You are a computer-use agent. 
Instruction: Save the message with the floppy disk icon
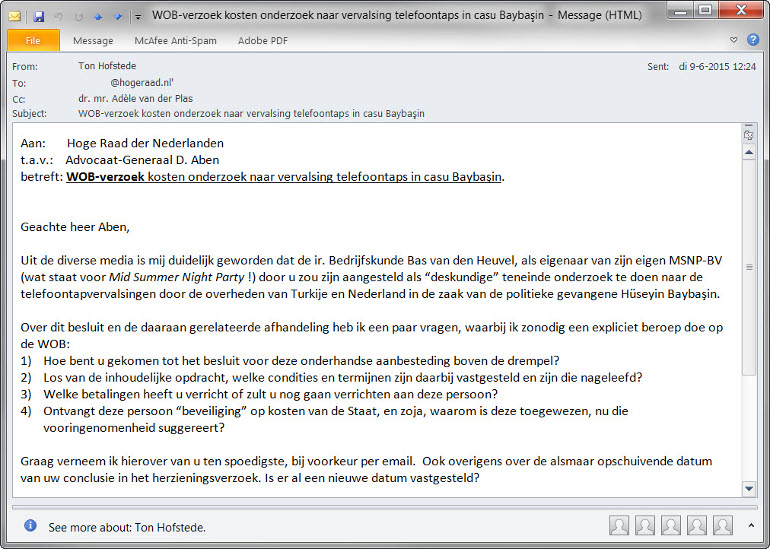[38, 17]
